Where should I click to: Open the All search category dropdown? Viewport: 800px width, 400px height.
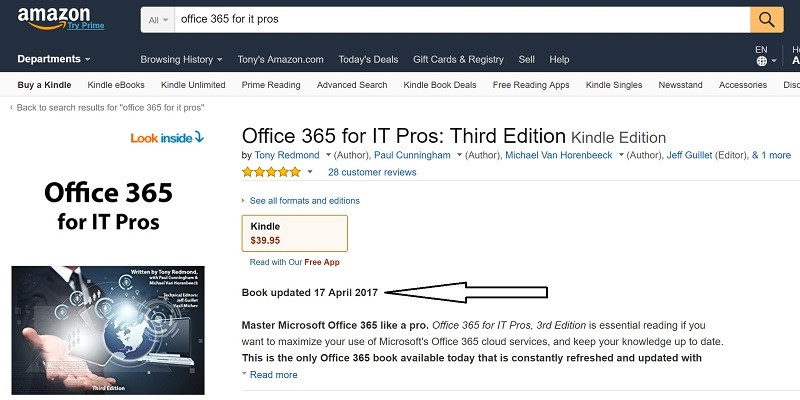pyautogui.click(x=158, y=19)
